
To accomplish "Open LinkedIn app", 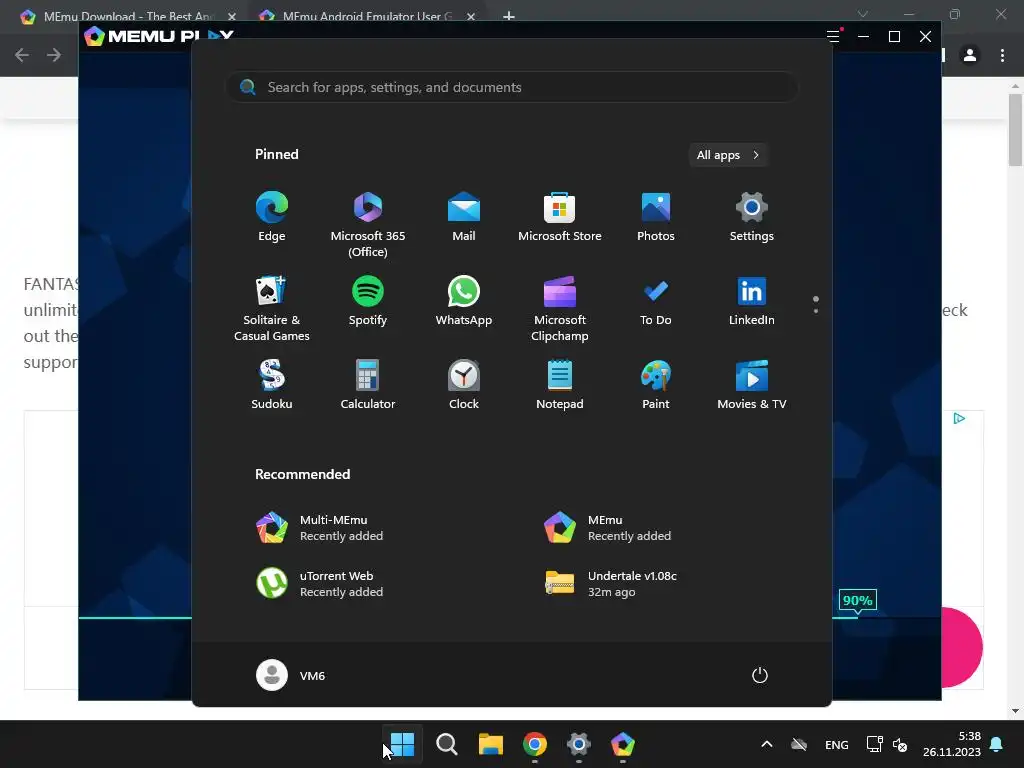I will click(752, 302).
